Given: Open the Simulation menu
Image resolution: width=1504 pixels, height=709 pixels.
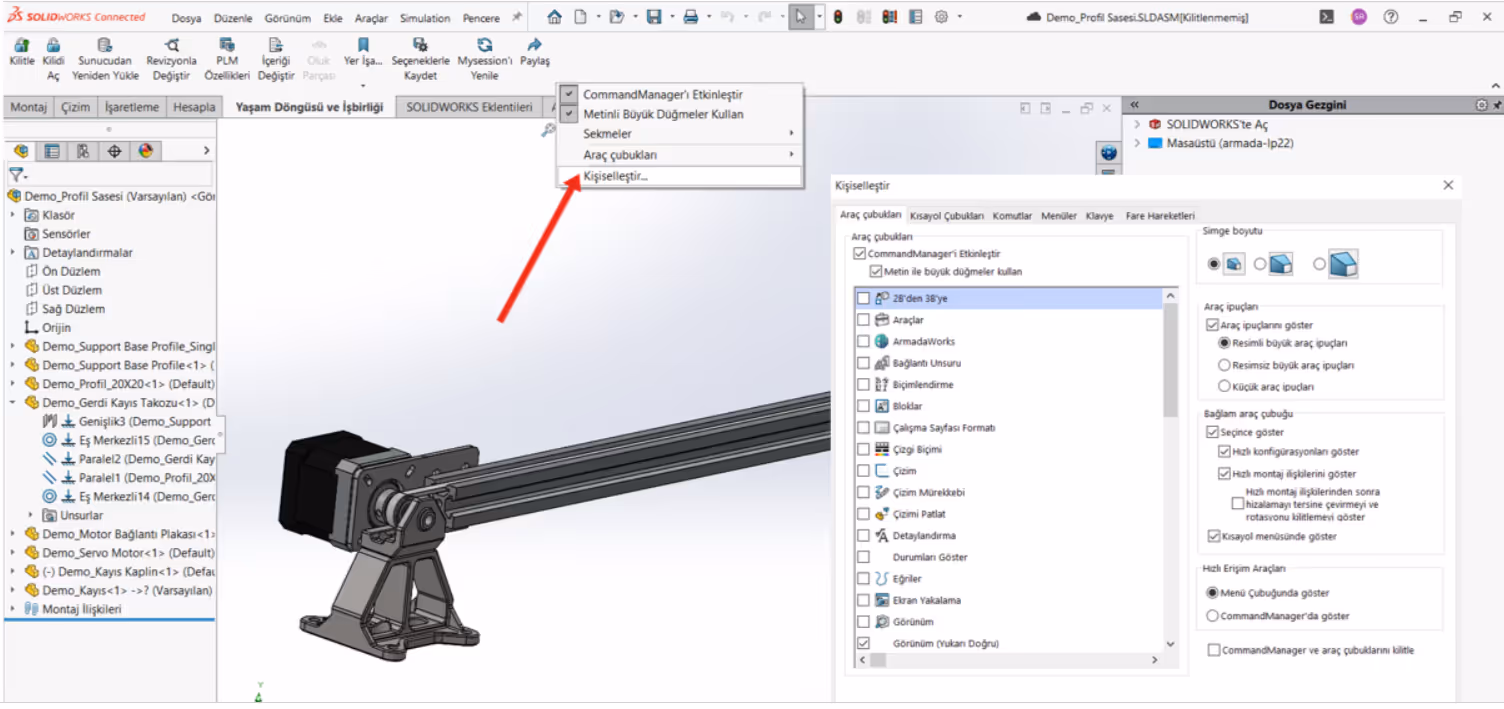Looking at the screenshot, I should coord(425,18).
